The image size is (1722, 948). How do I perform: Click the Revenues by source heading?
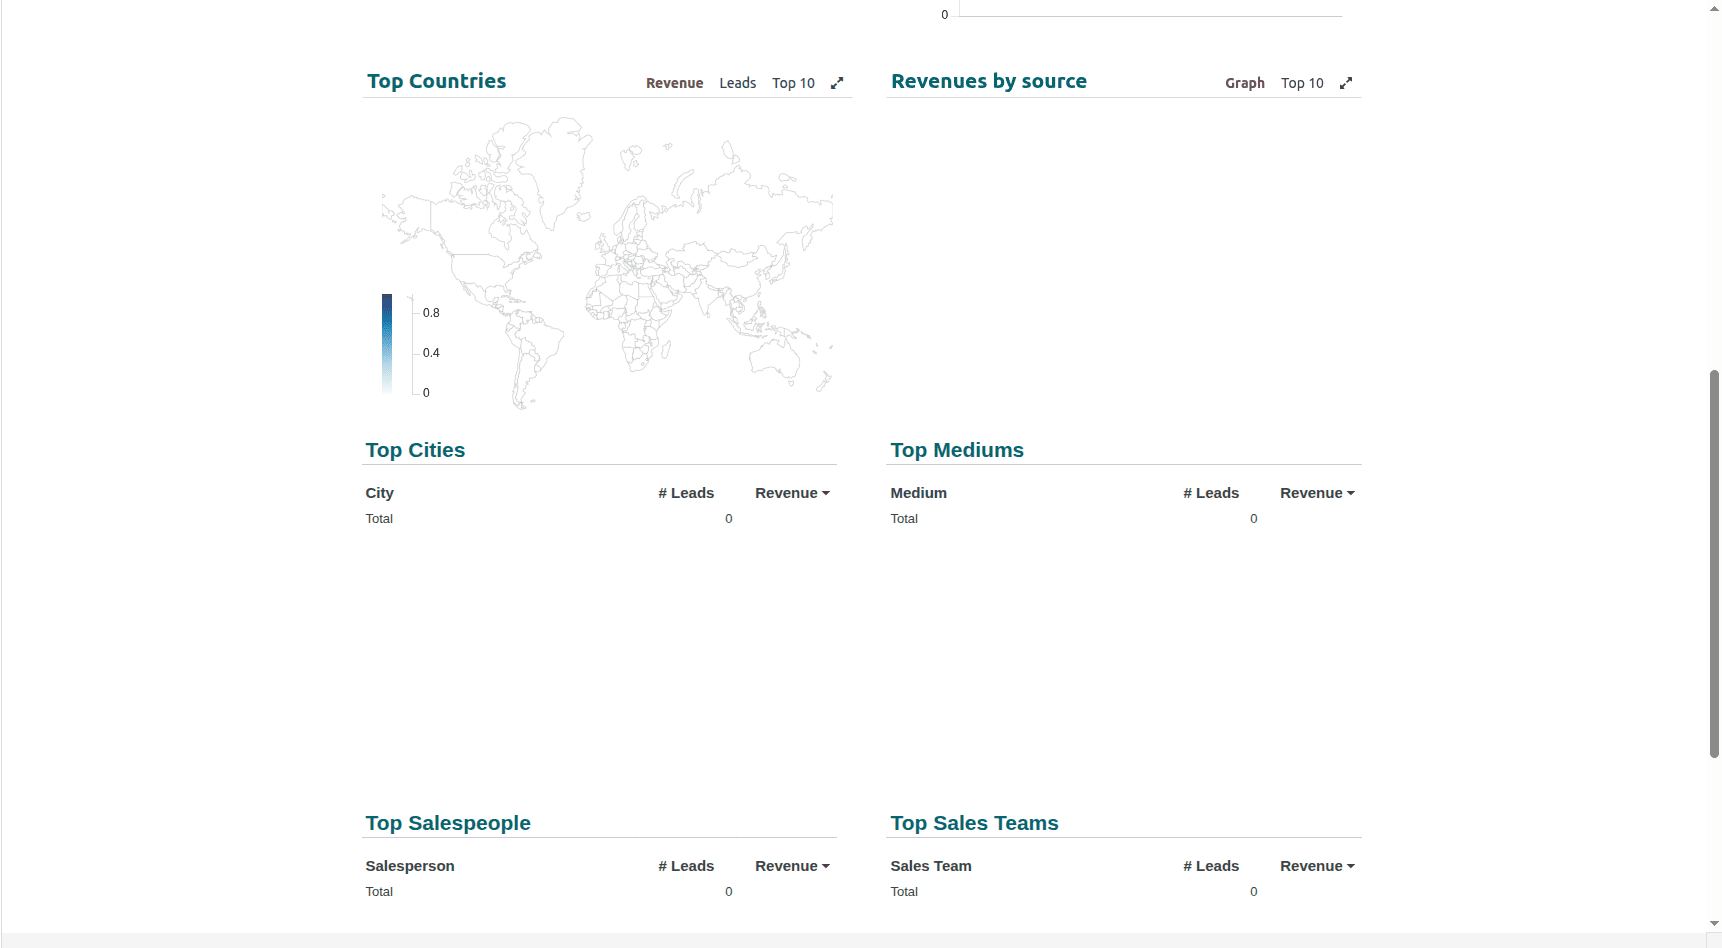[989, 81]
